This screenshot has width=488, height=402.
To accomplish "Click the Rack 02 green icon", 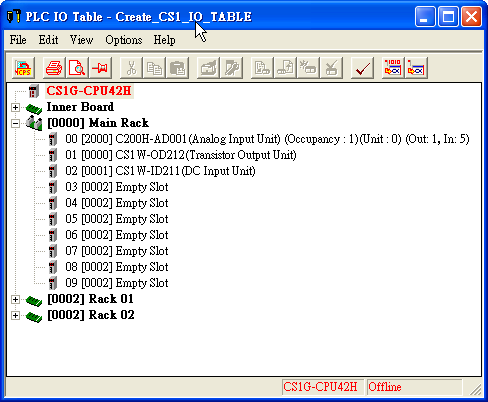I will pos(34,316).
